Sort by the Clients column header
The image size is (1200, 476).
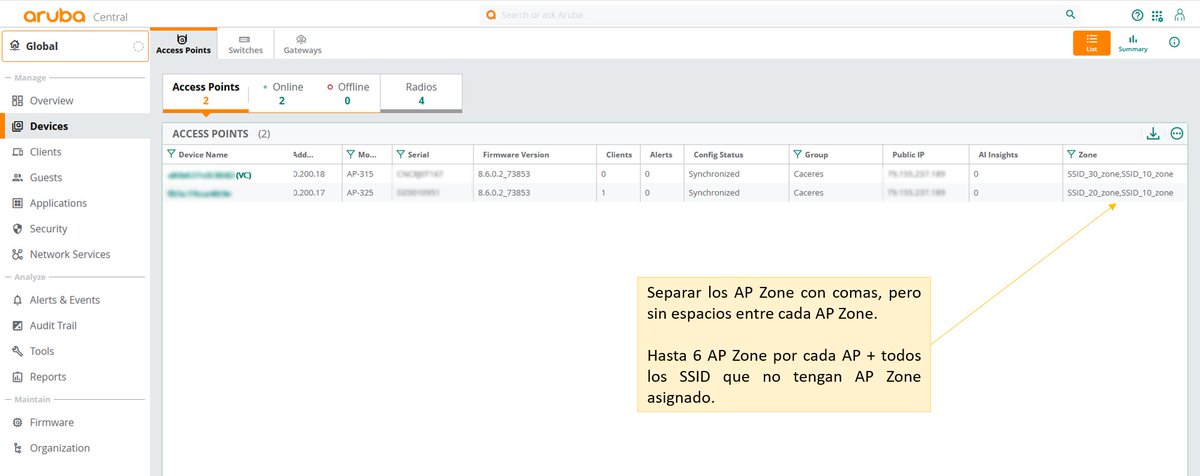pyautogui.click(x=618, y=155)
